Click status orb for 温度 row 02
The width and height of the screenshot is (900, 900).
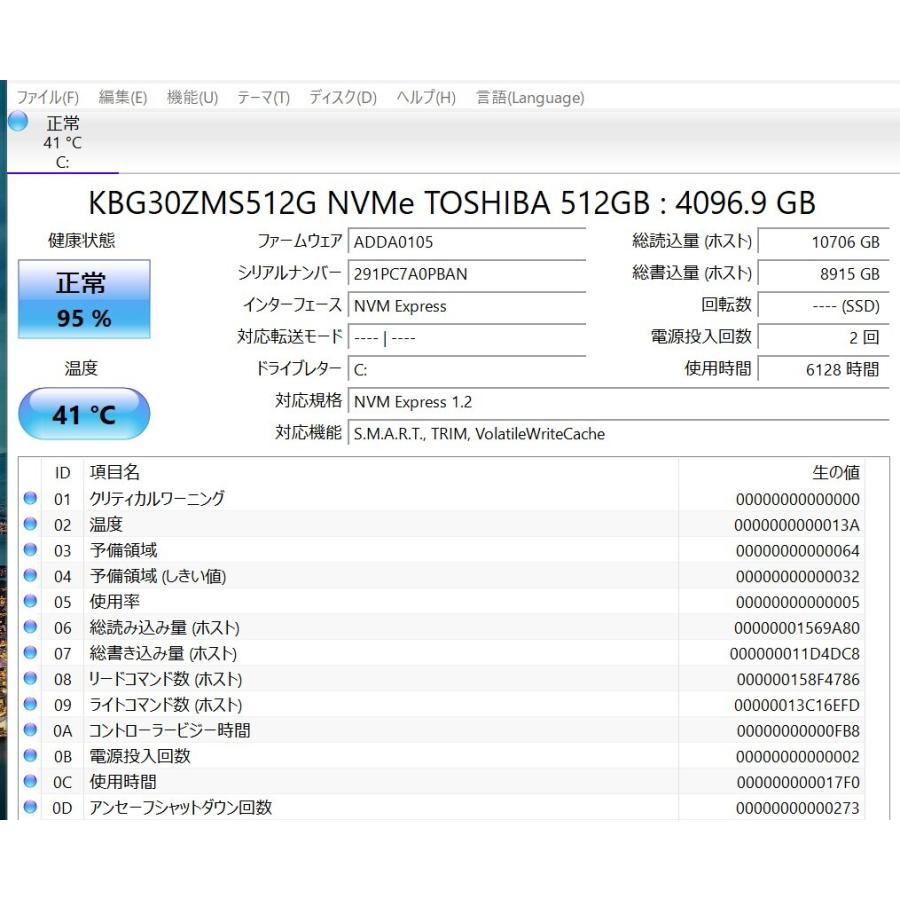click(x=30, y=523)
